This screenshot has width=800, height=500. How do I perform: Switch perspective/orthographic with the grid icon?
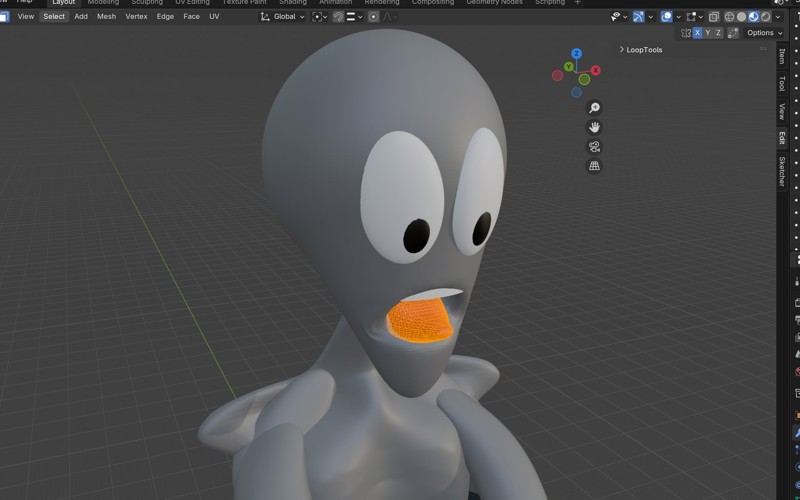tap(594, 166)
